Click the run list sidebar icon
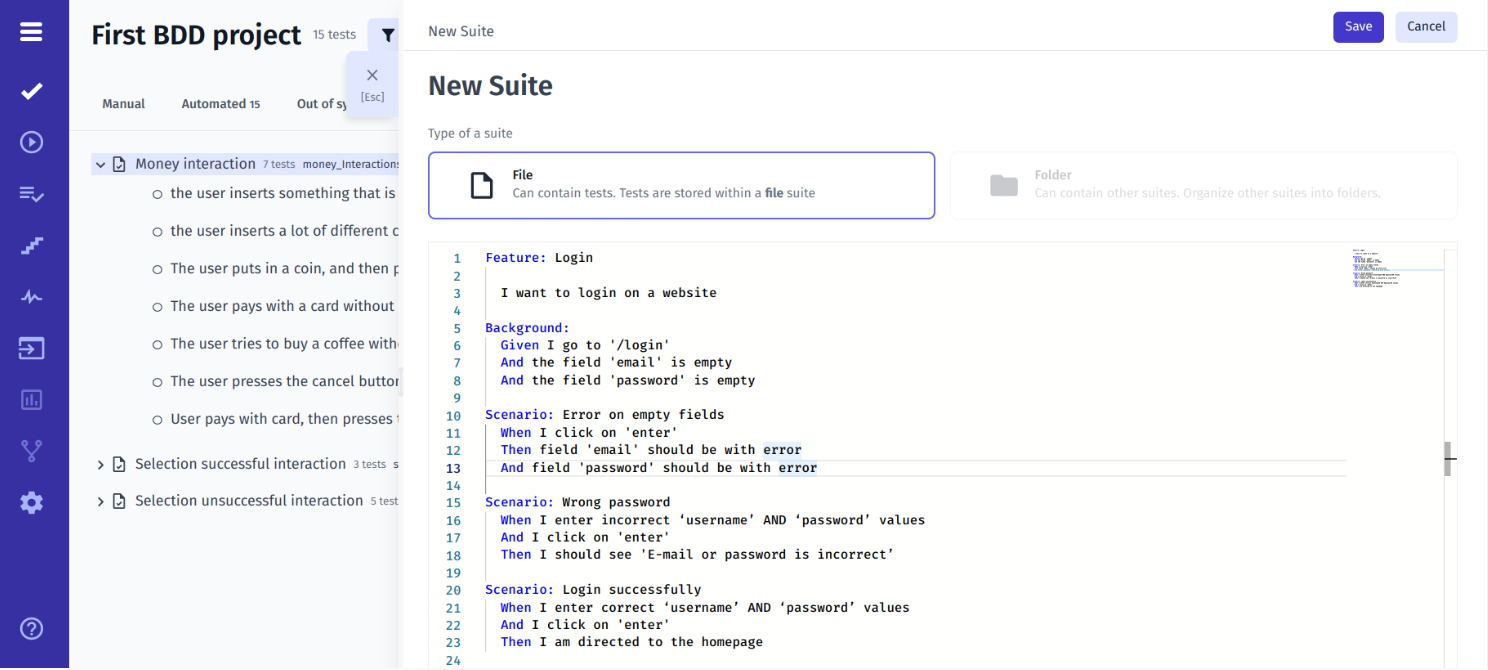The width and height of the screenshot is (1488, 670). point(31,193)
